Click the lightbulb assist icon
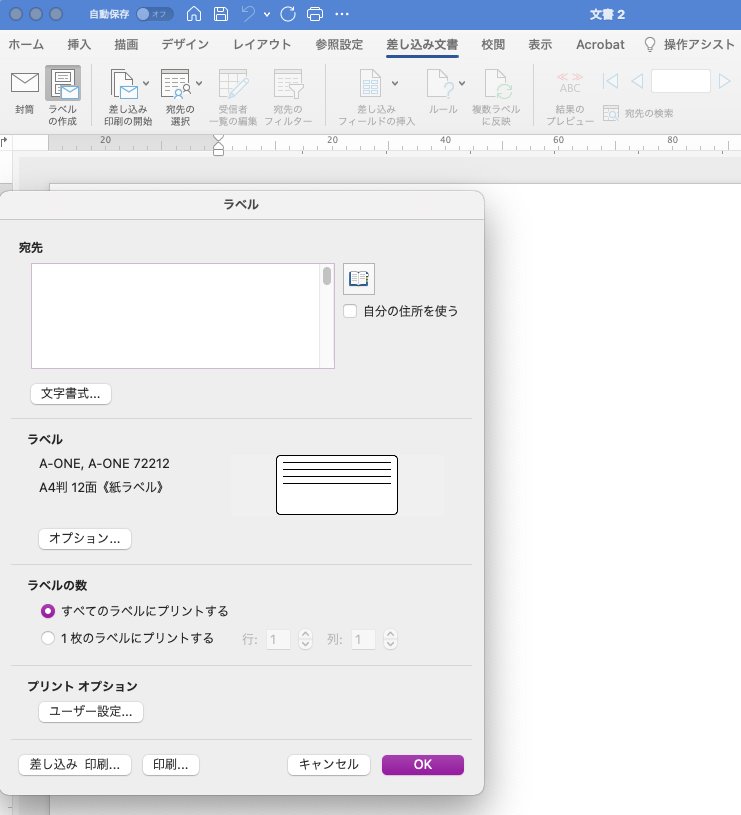Screen dimensions: 741x815 click(650, 45)
